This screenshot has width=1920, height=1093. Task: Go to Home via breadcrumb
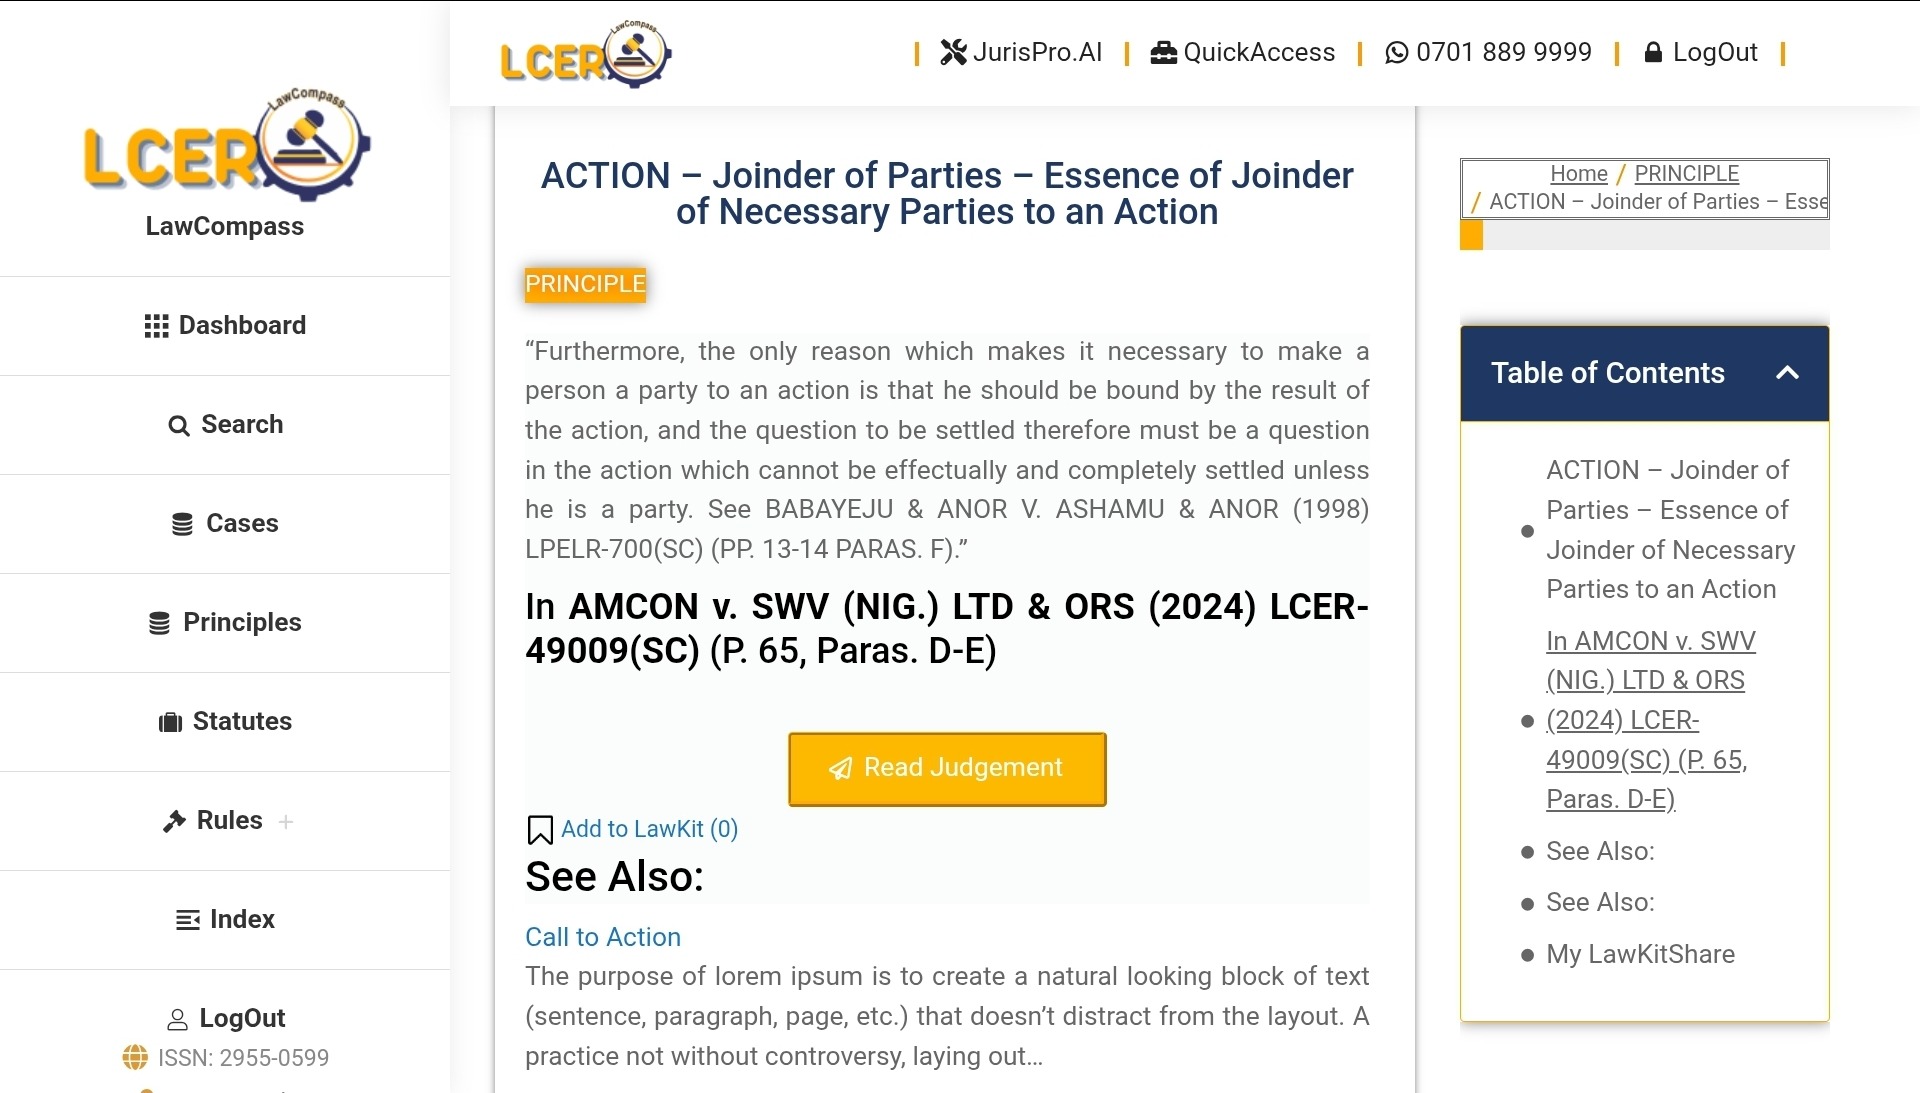point(1578,173)
